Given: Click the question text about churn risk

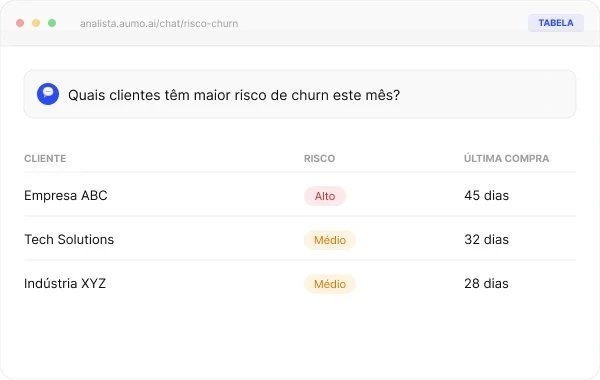Looking at the screenshot, I should (234, 95).
